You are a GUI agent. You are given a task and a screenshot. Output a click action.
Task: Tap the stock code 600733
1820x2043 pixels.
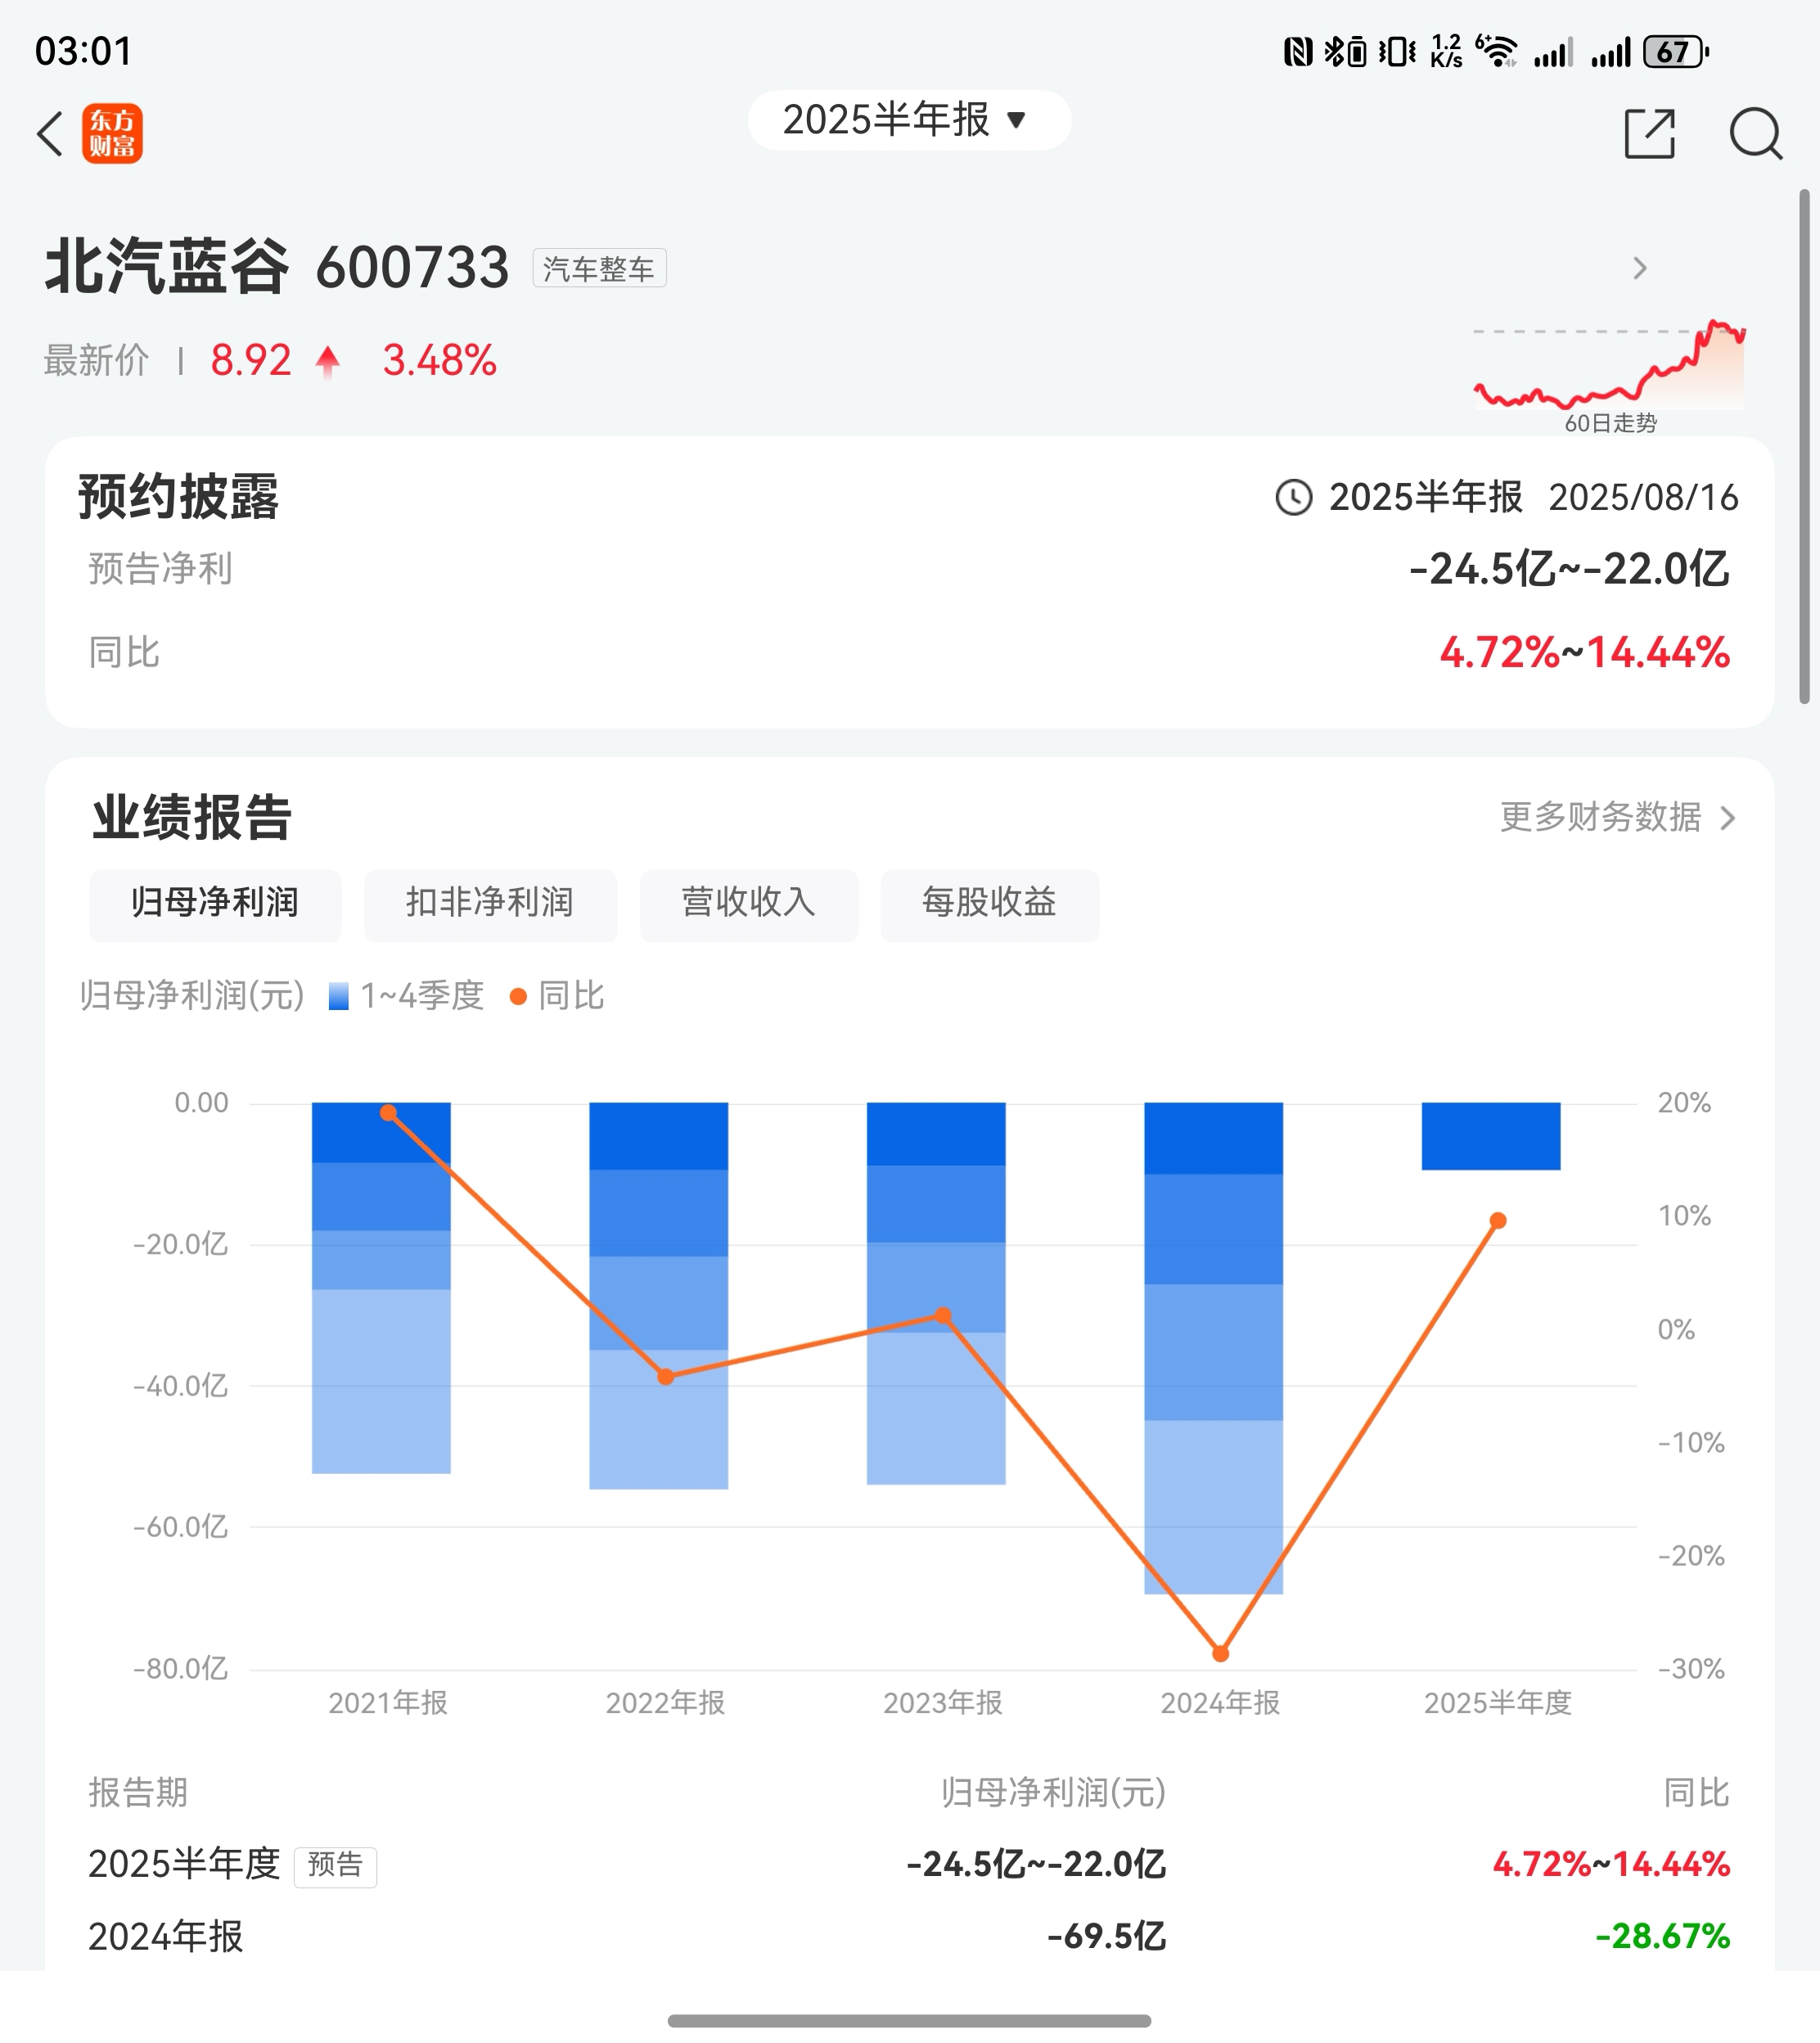(412, 268)
